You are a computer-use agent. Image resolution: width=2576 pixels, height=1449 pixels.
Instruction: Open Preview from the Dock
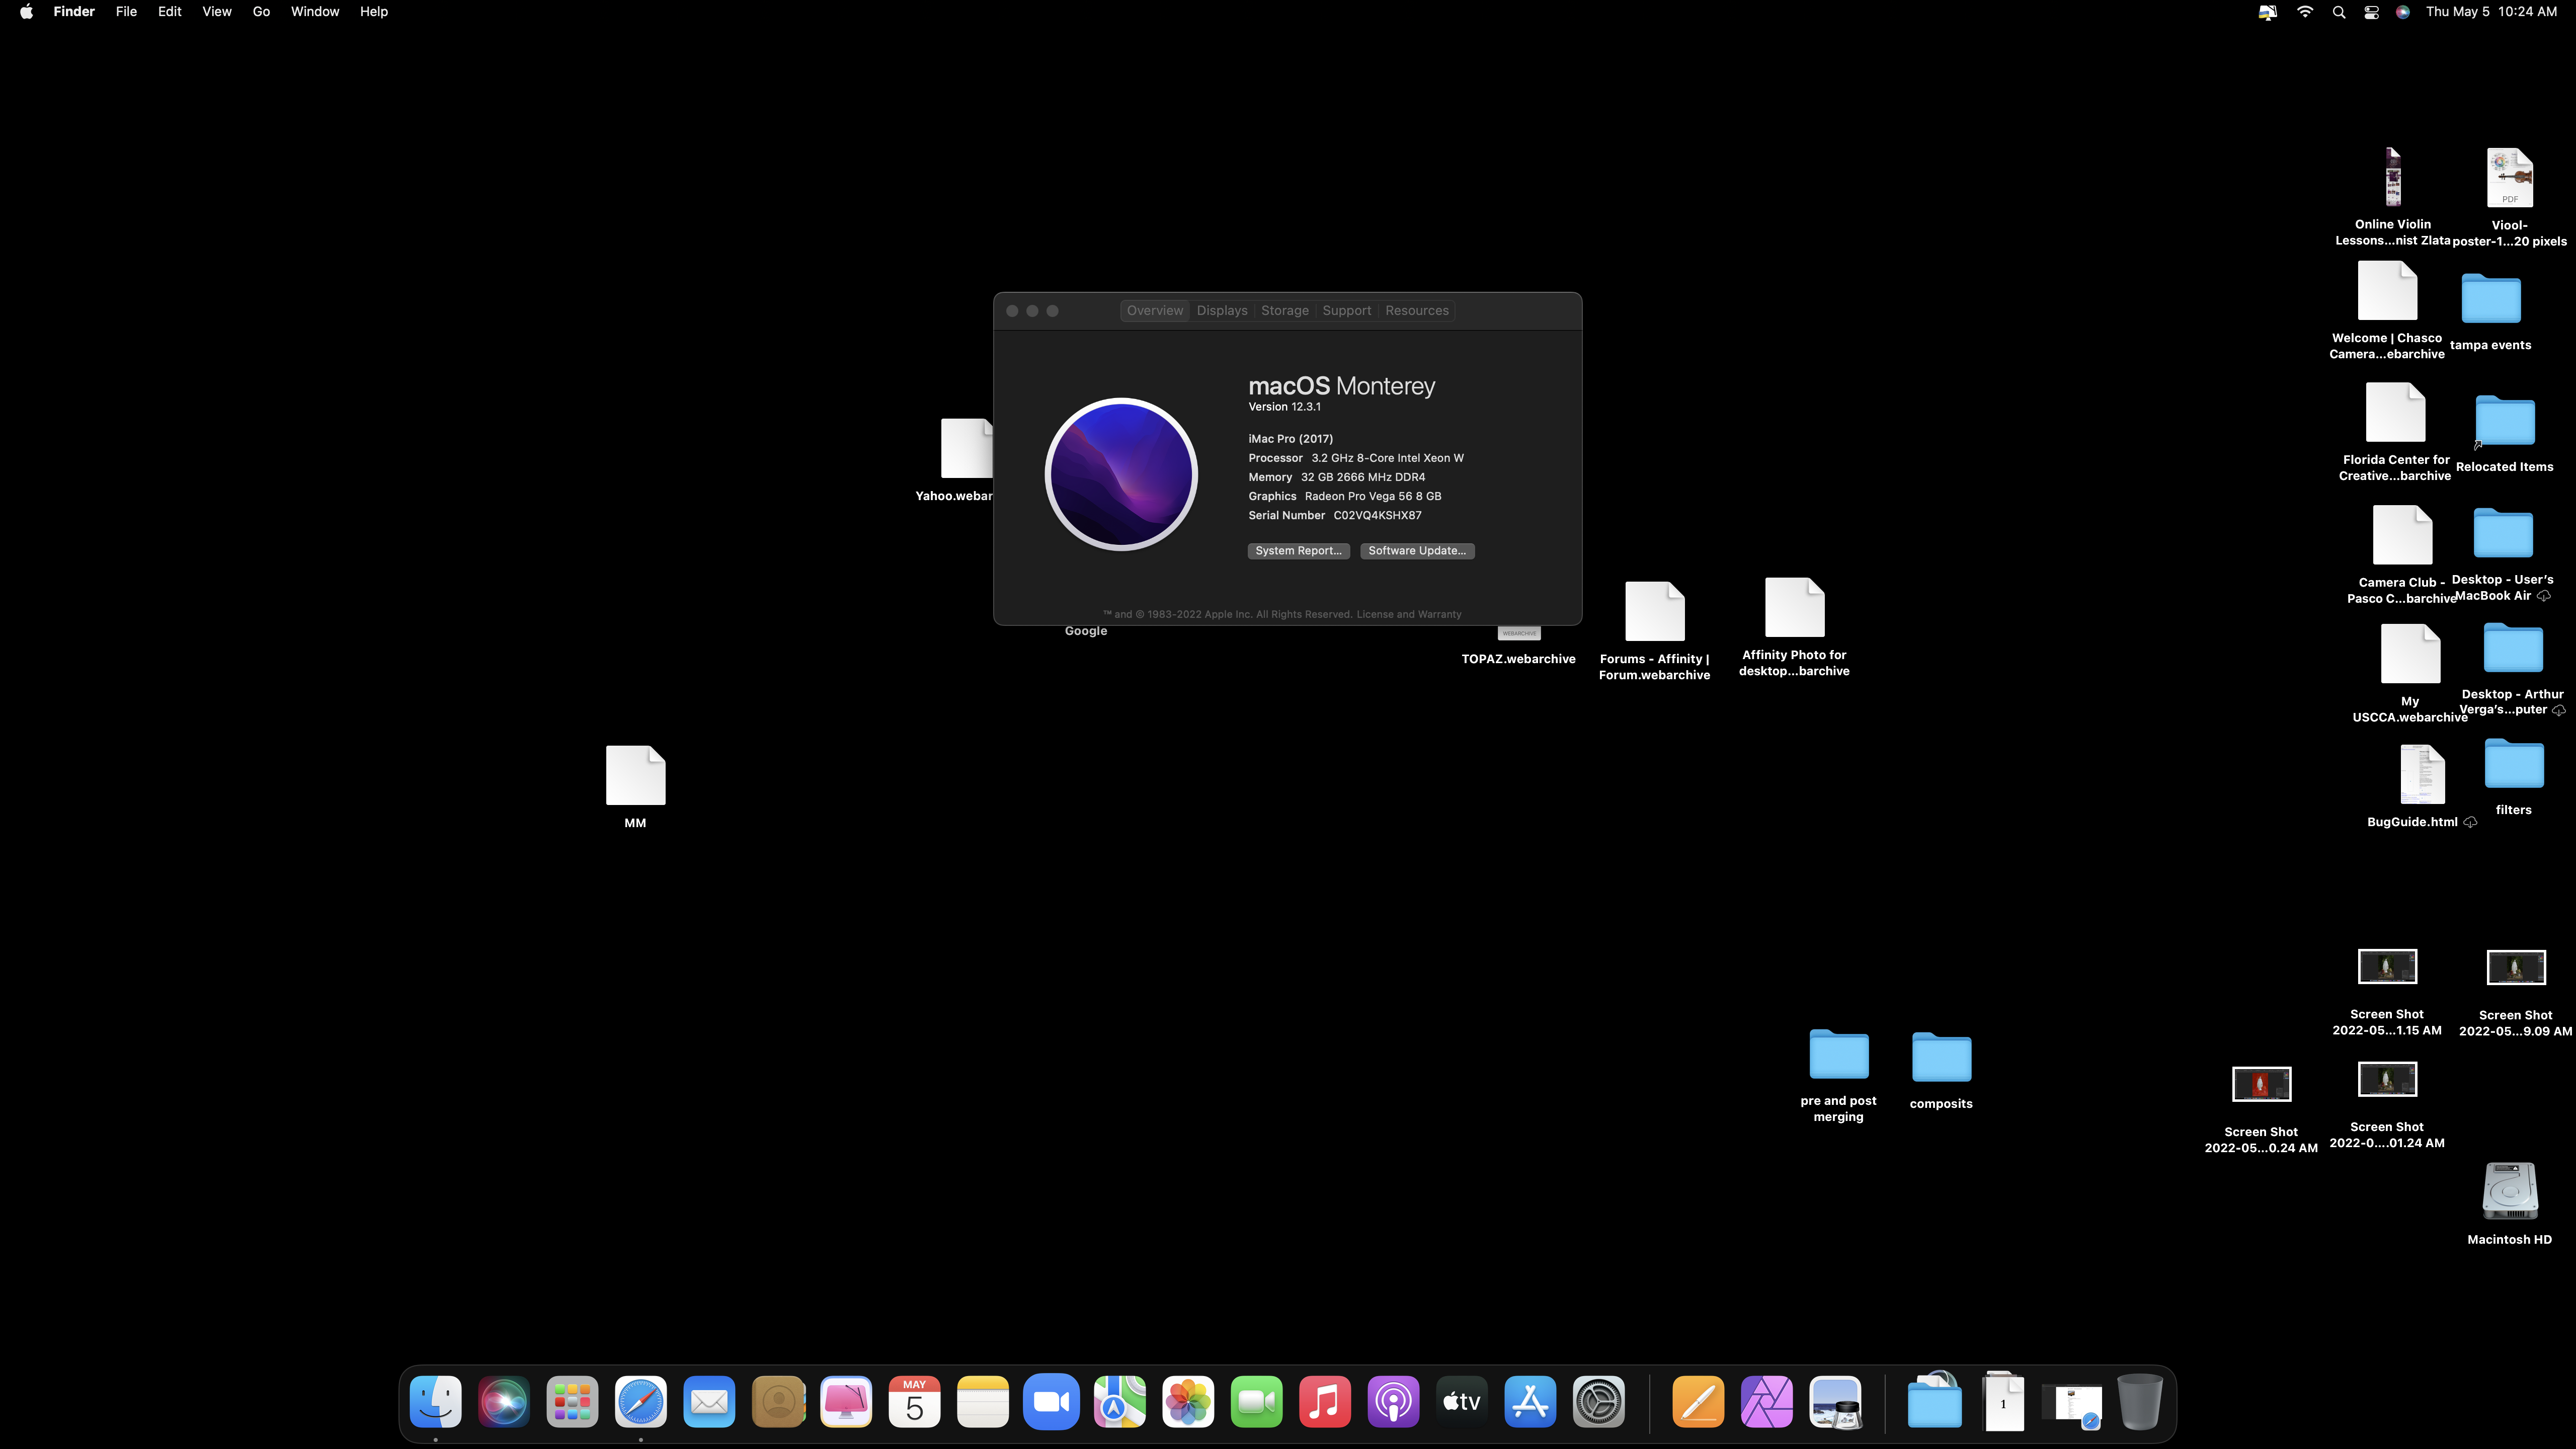pyautogui.click(x=1835, y=1402)
